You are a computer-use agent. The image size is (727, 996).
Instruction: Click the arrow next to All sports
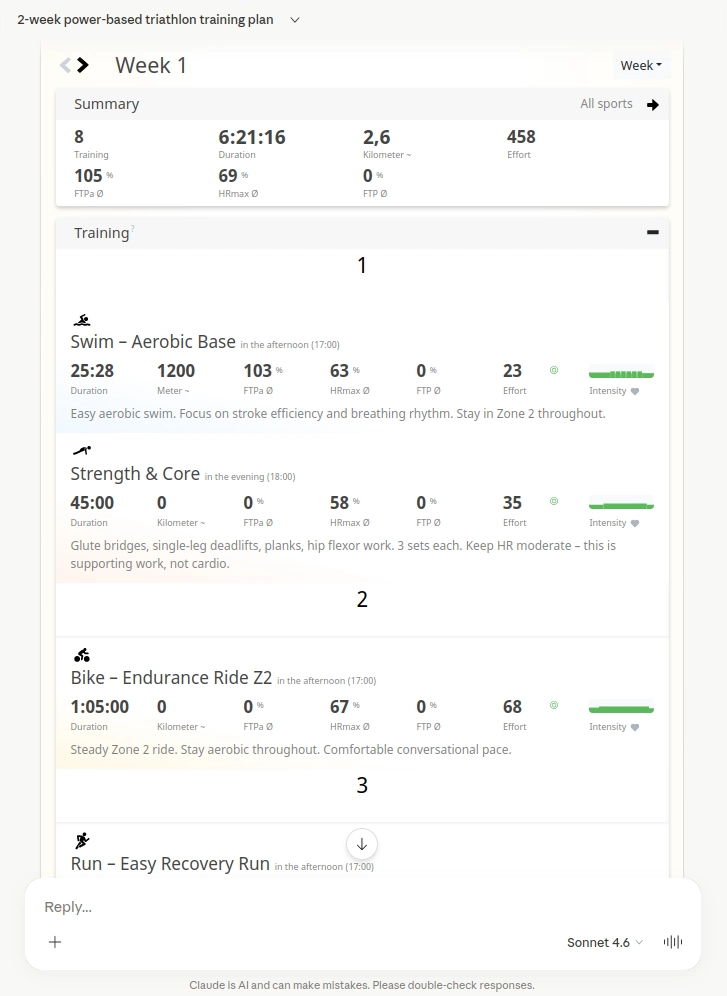pos(653,104)
